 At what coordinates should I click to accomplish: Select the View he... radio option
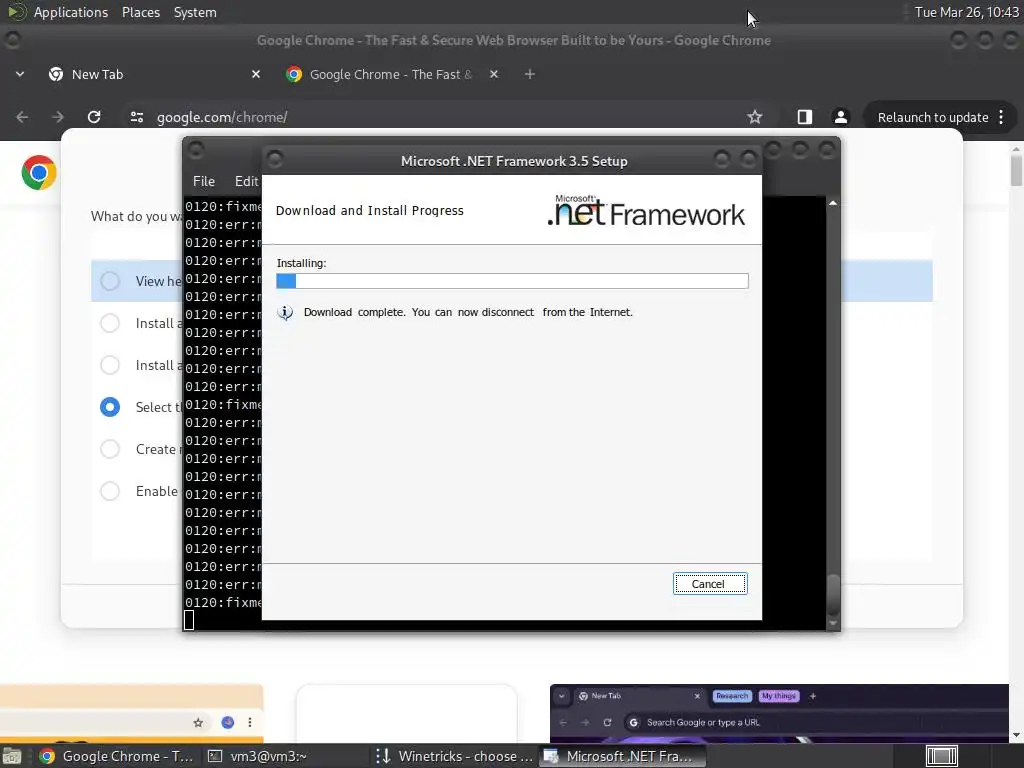click(x=110, y=281)
